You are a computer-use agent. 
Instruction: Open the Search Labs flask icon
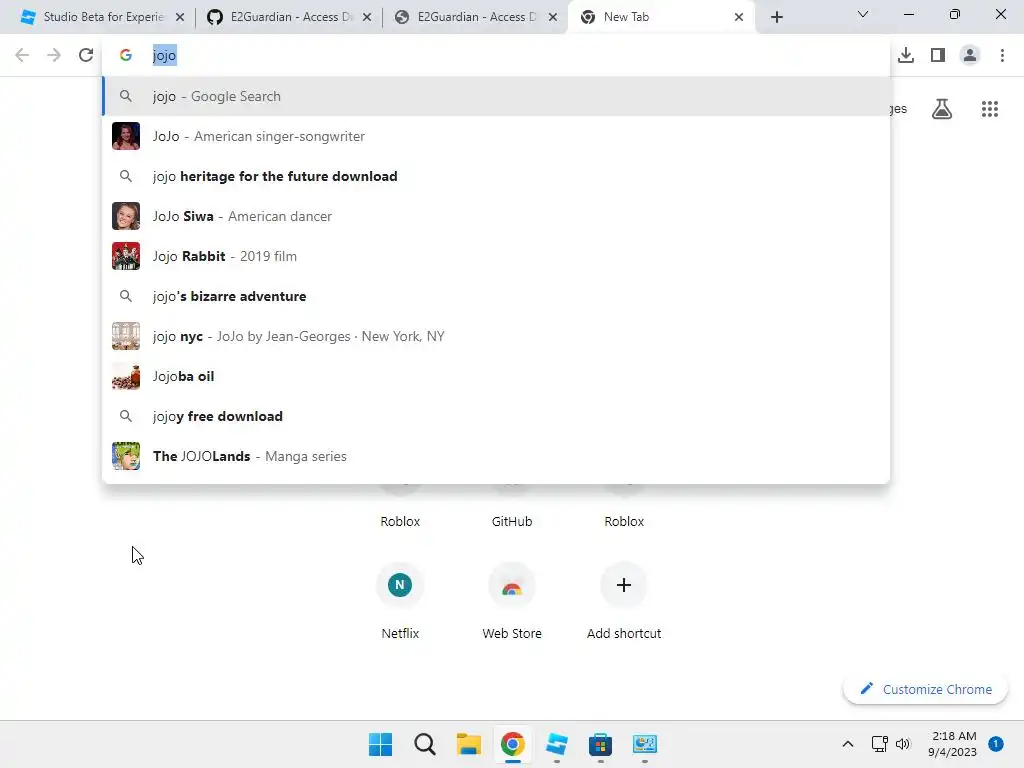click(942, 109)
